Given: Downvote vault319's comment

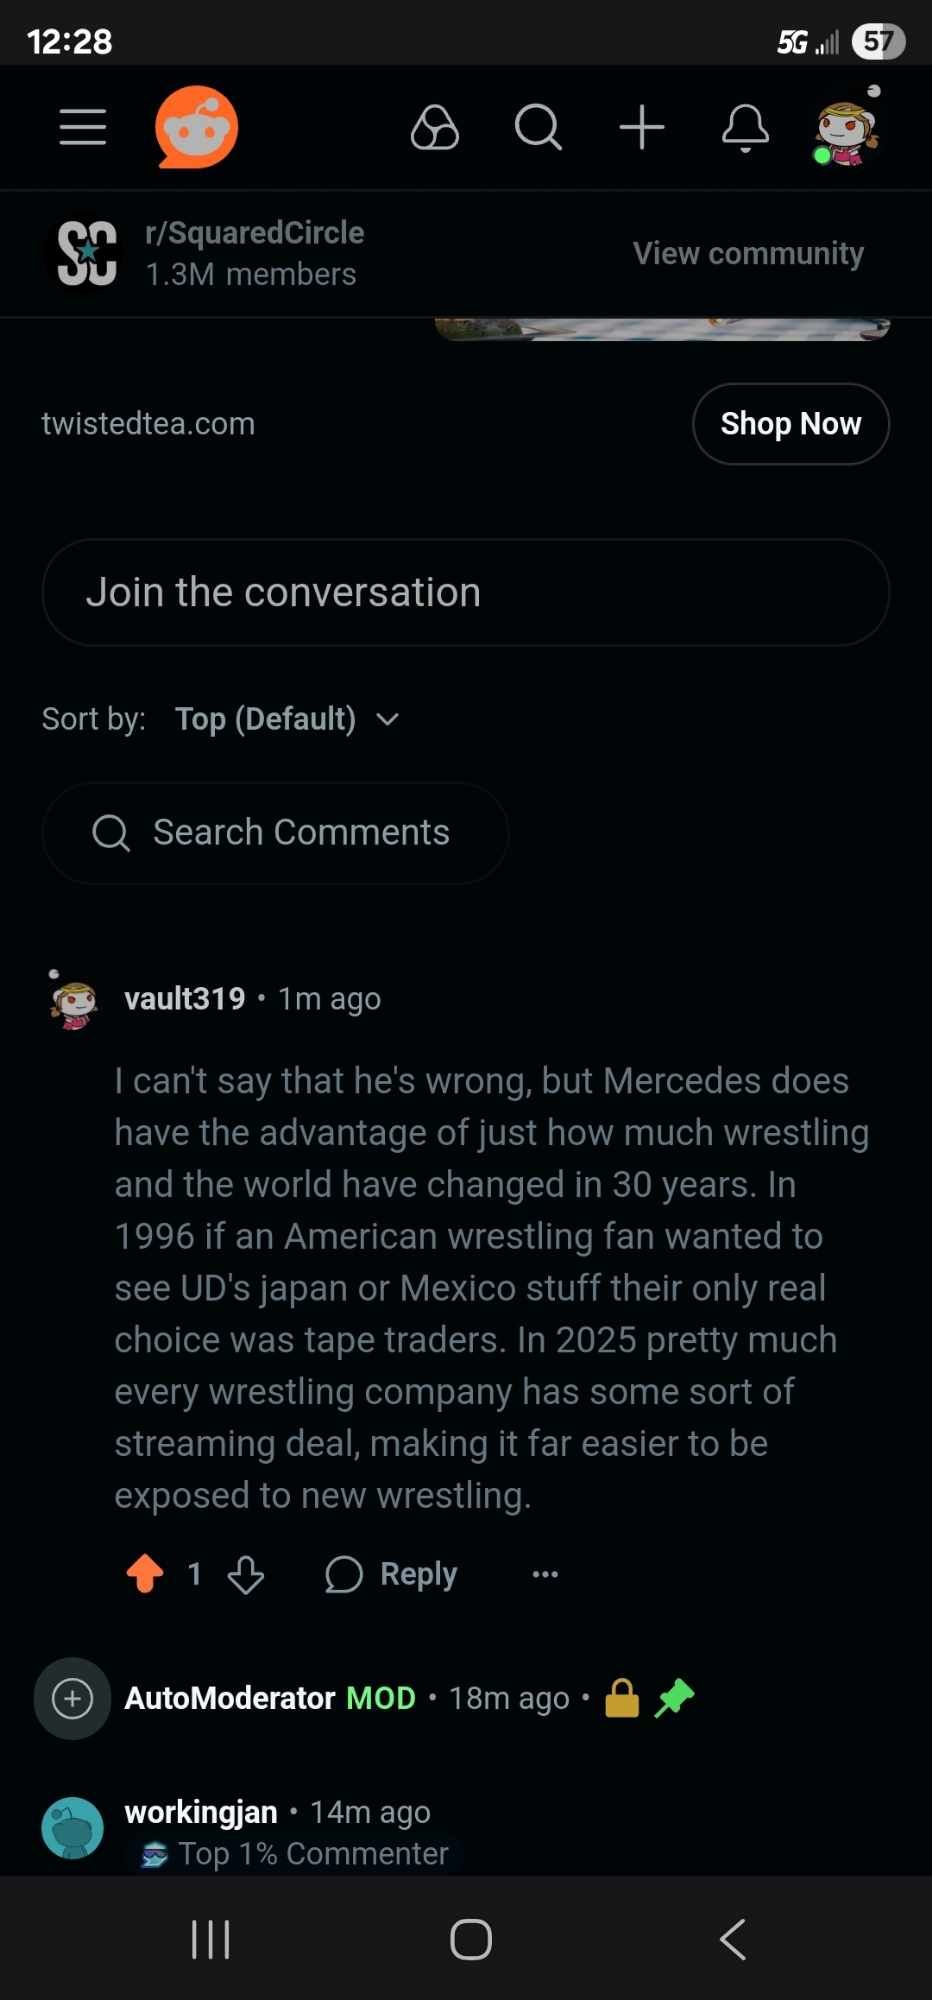Looking at the screenshot, I should pos(246,1575).
